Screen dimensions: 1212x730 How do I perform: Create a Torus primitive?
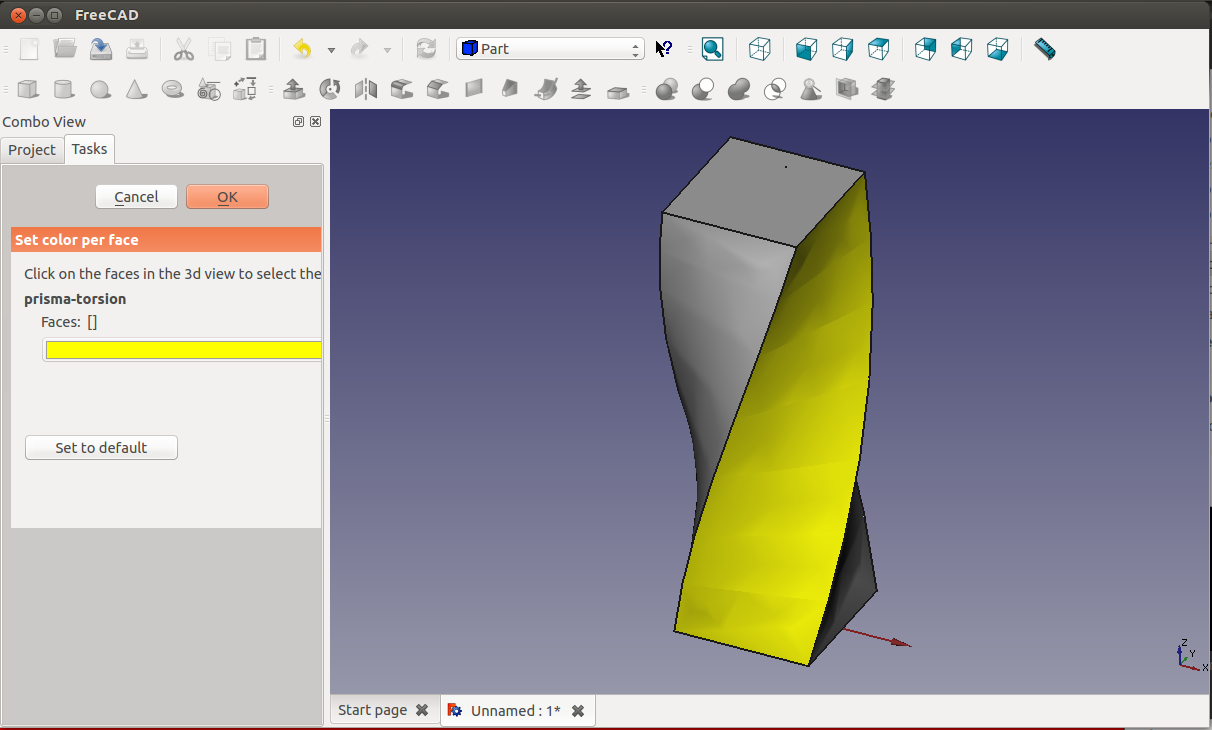tap(172, 90)
